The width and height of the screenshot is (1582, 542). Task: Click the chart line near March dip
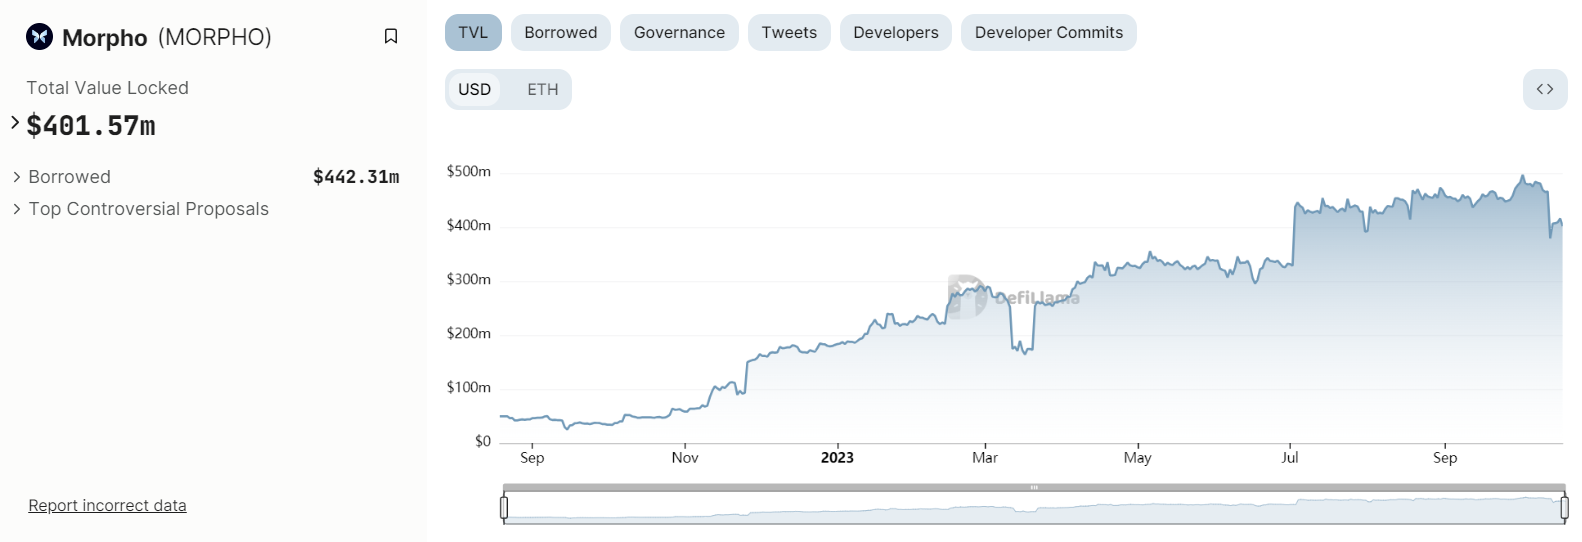1022,349
